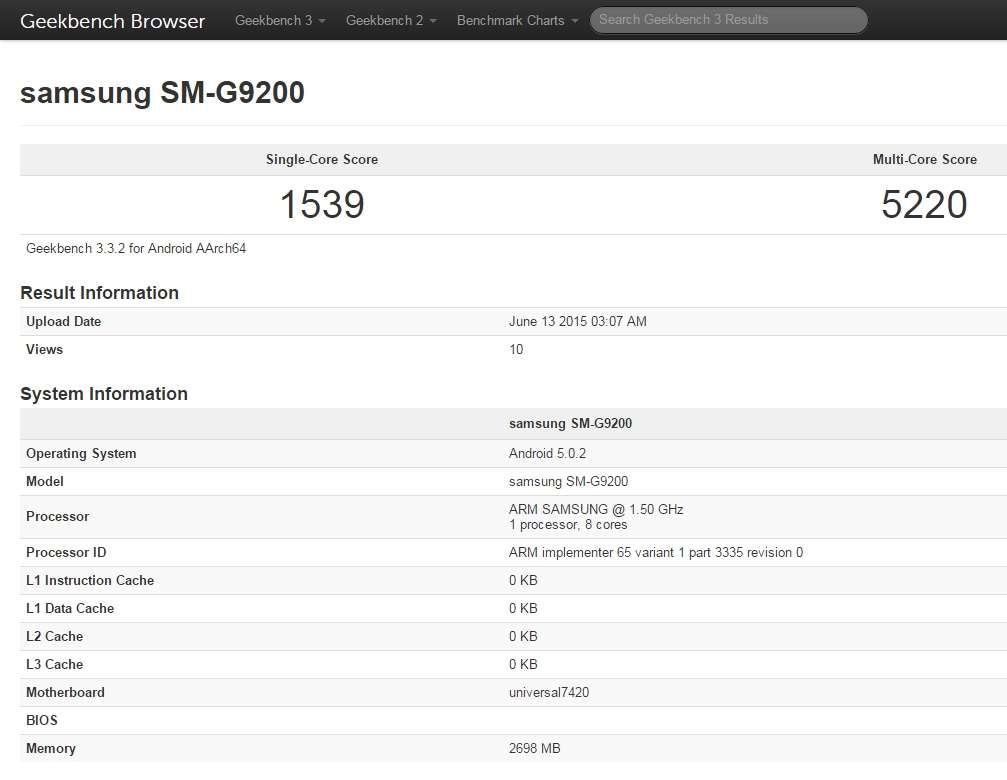
Task: Click the samsung SM-G9200 table column header
Action: click(570, 424)
